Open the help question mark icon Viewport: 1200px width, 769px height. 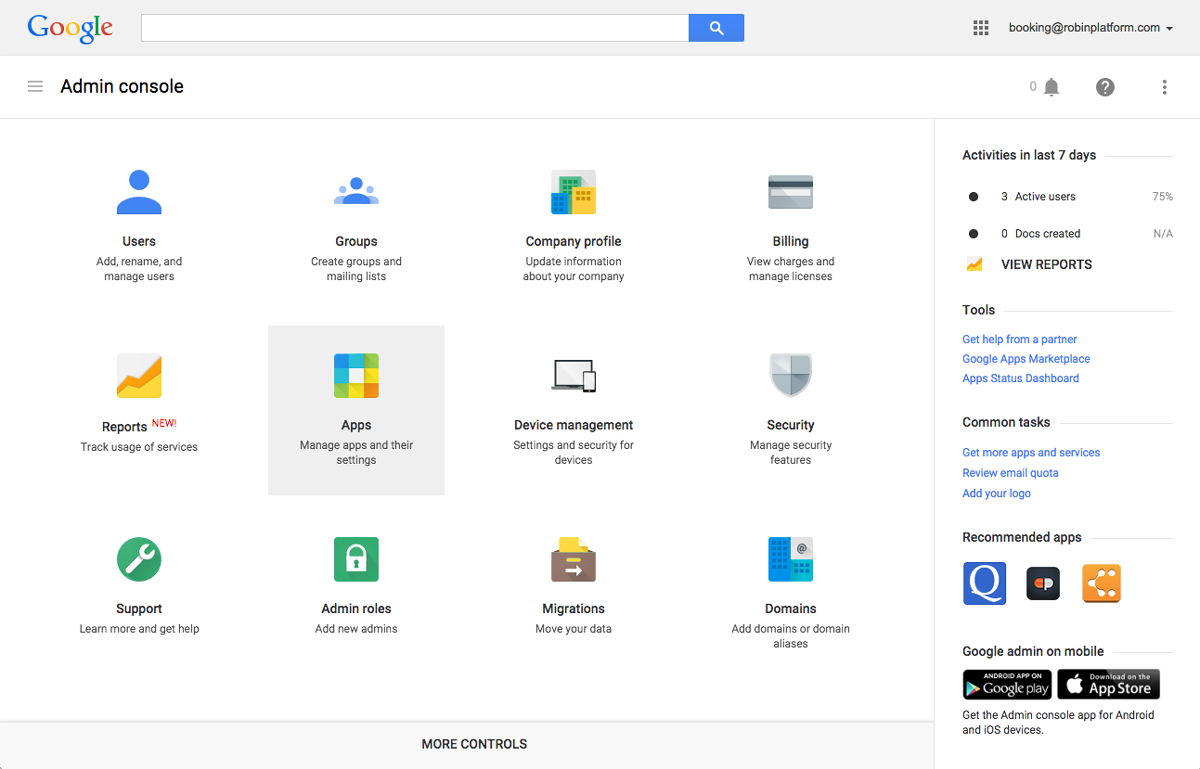1105,87
